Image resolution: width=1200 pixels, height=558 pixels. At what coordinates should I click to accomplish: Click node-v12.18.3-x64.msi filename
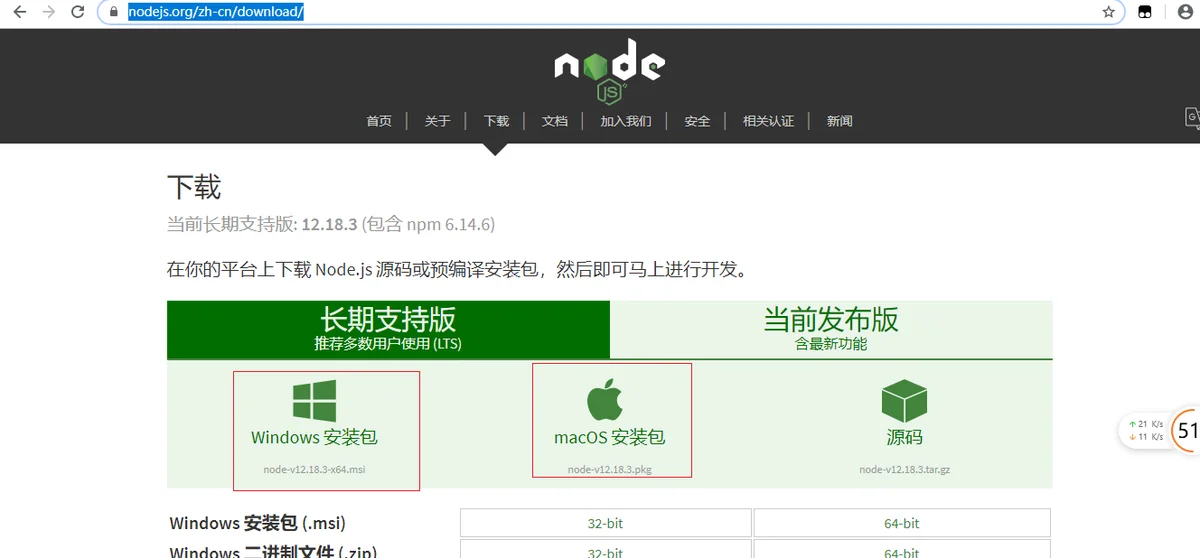pyautogui.click(x=315, y=469)
